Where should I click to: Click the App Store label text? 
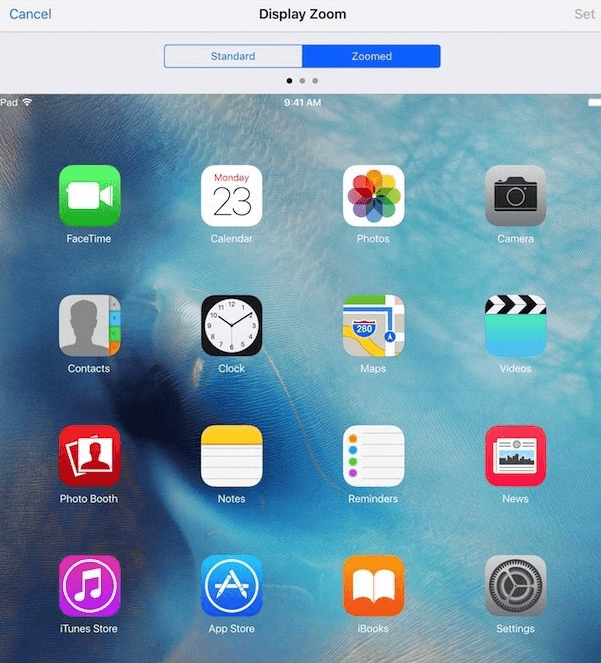coord(231,629)
